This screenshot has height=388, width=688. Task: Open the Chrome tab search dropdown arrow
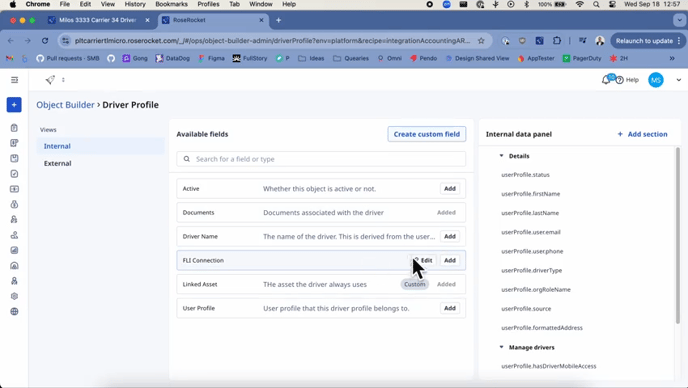679,20
